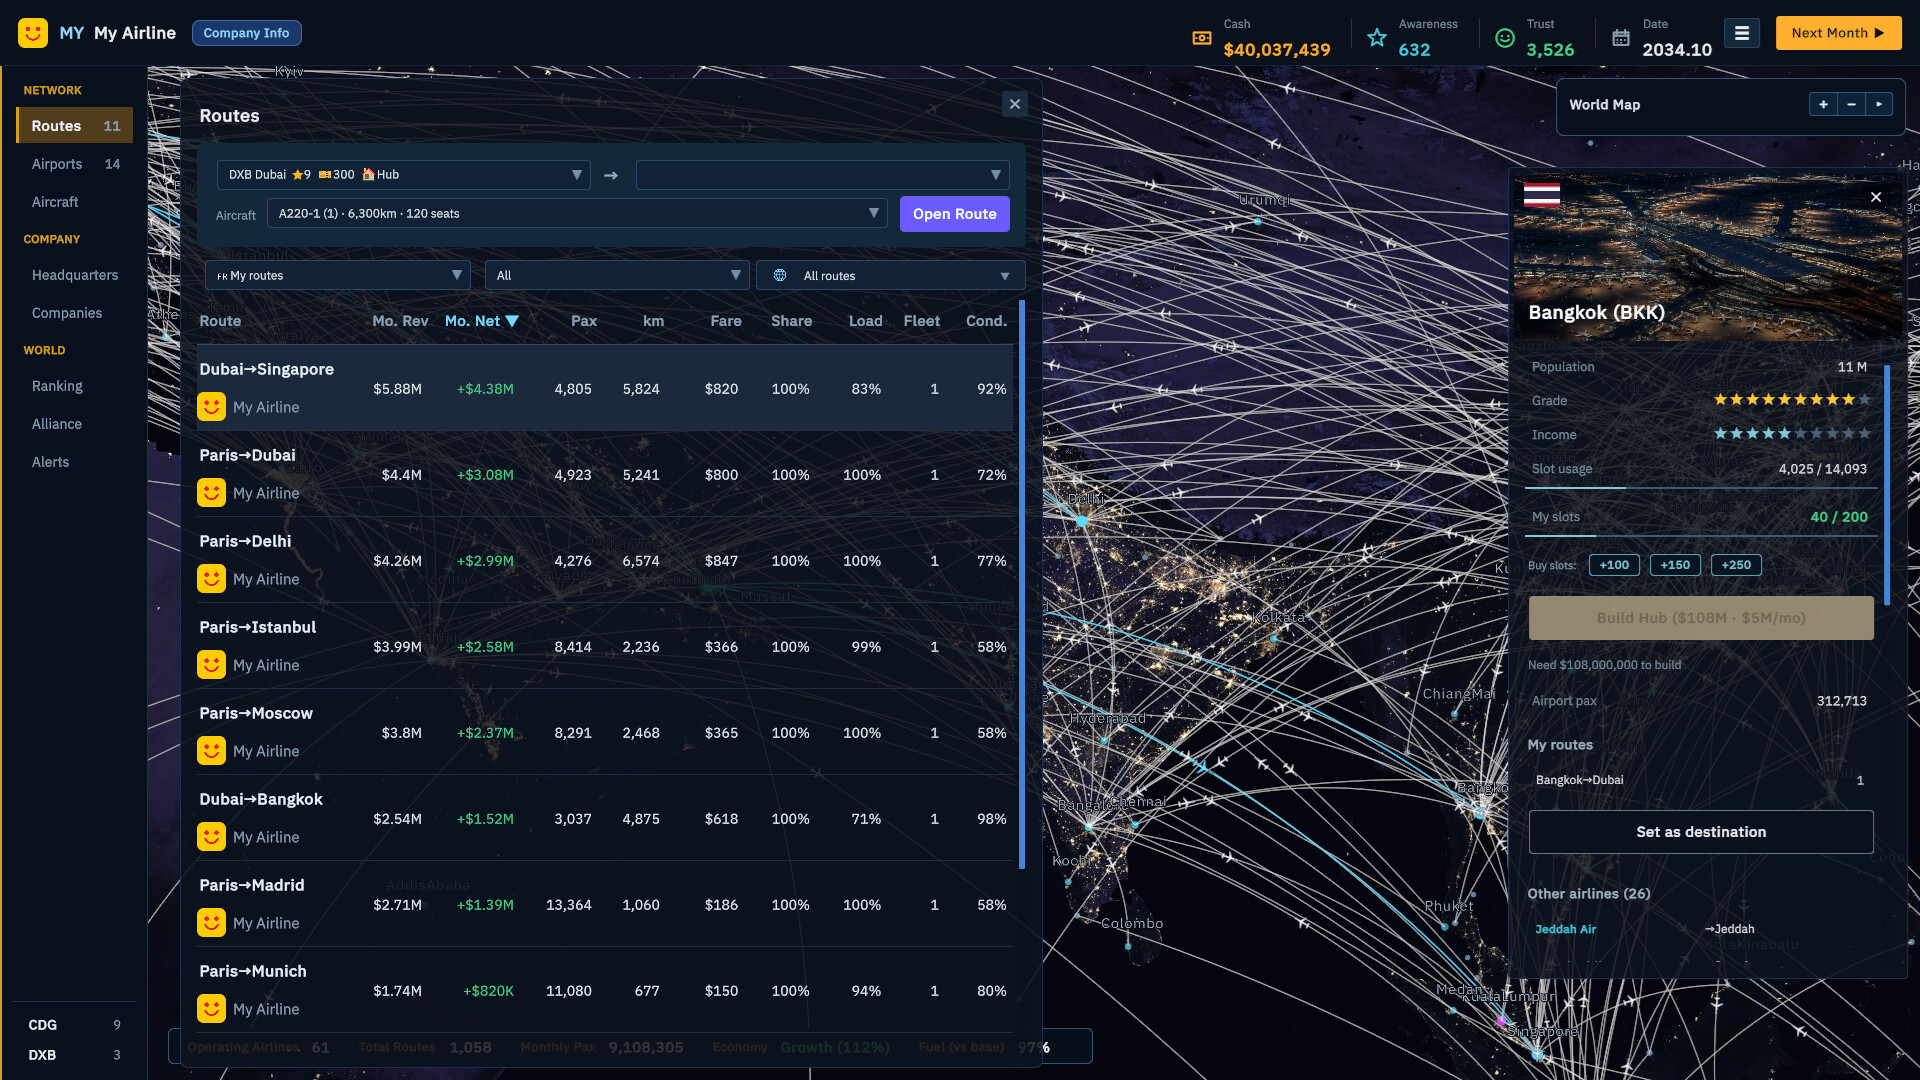Open Airports in sidebar
This screenshot has width=1920, height=1080.
click(75, 164)
